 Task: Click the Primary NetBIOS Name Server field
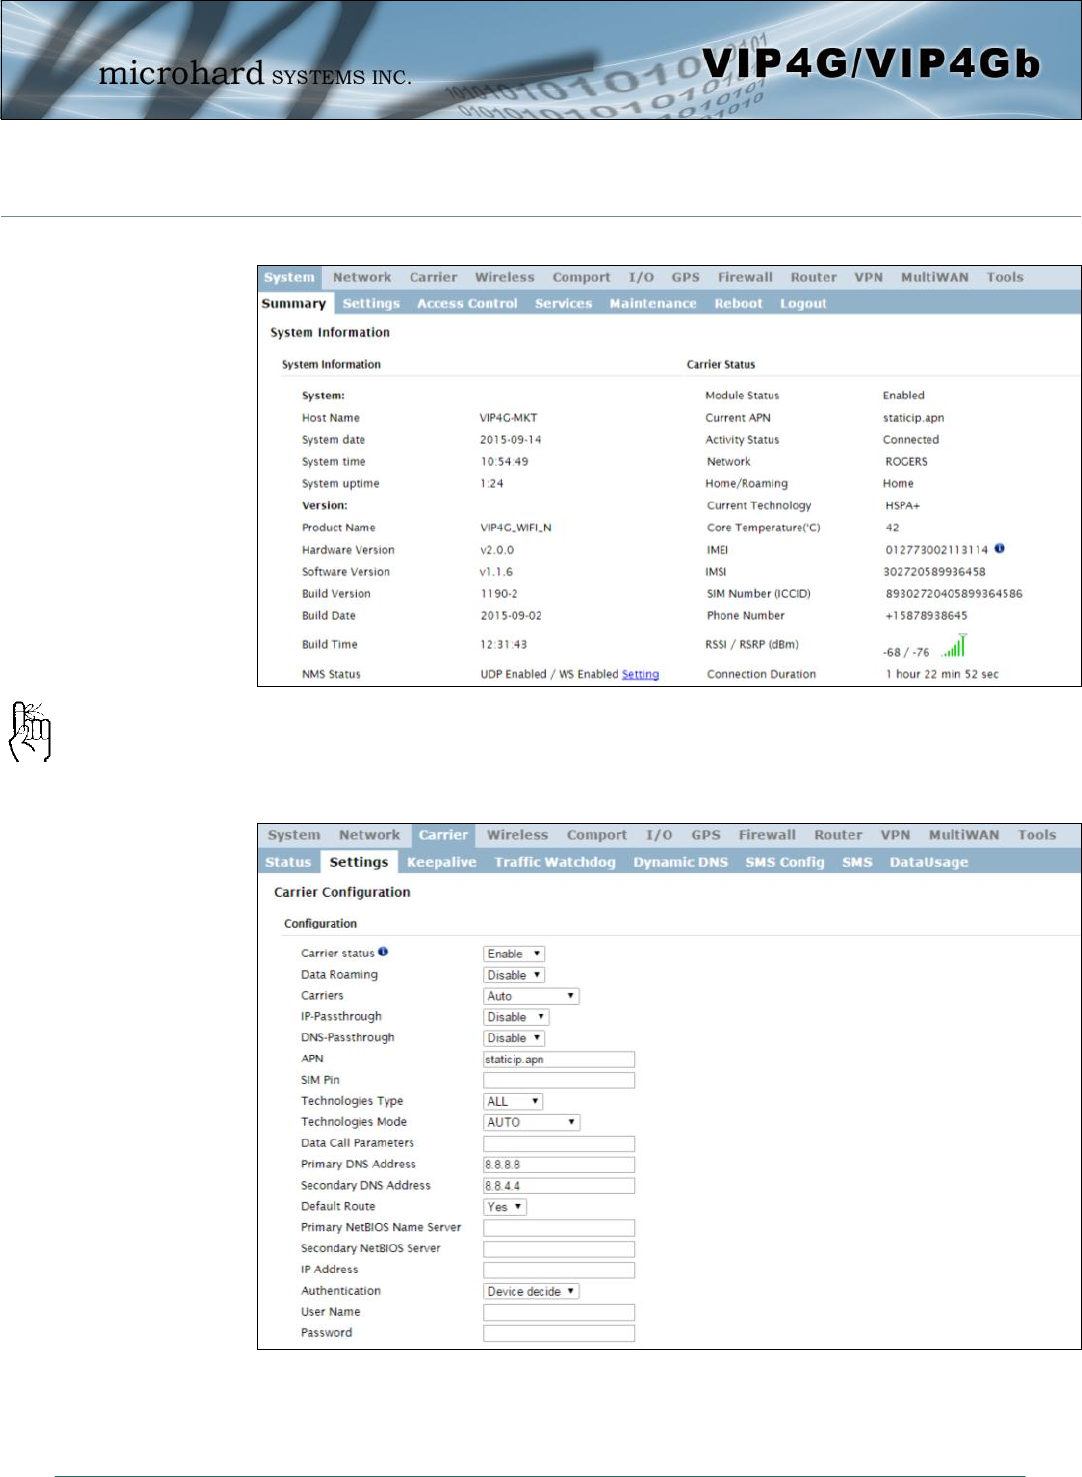click(559, 1228)
